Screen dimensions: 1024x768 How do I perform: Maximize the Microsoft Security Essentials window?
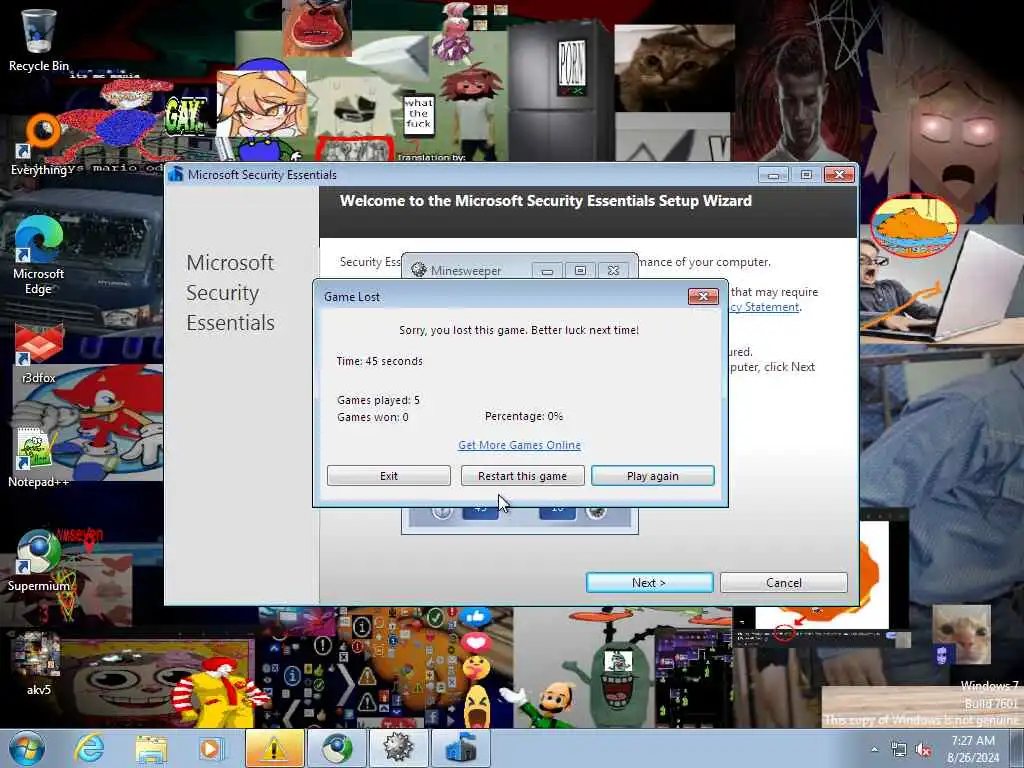coord(807,174)
